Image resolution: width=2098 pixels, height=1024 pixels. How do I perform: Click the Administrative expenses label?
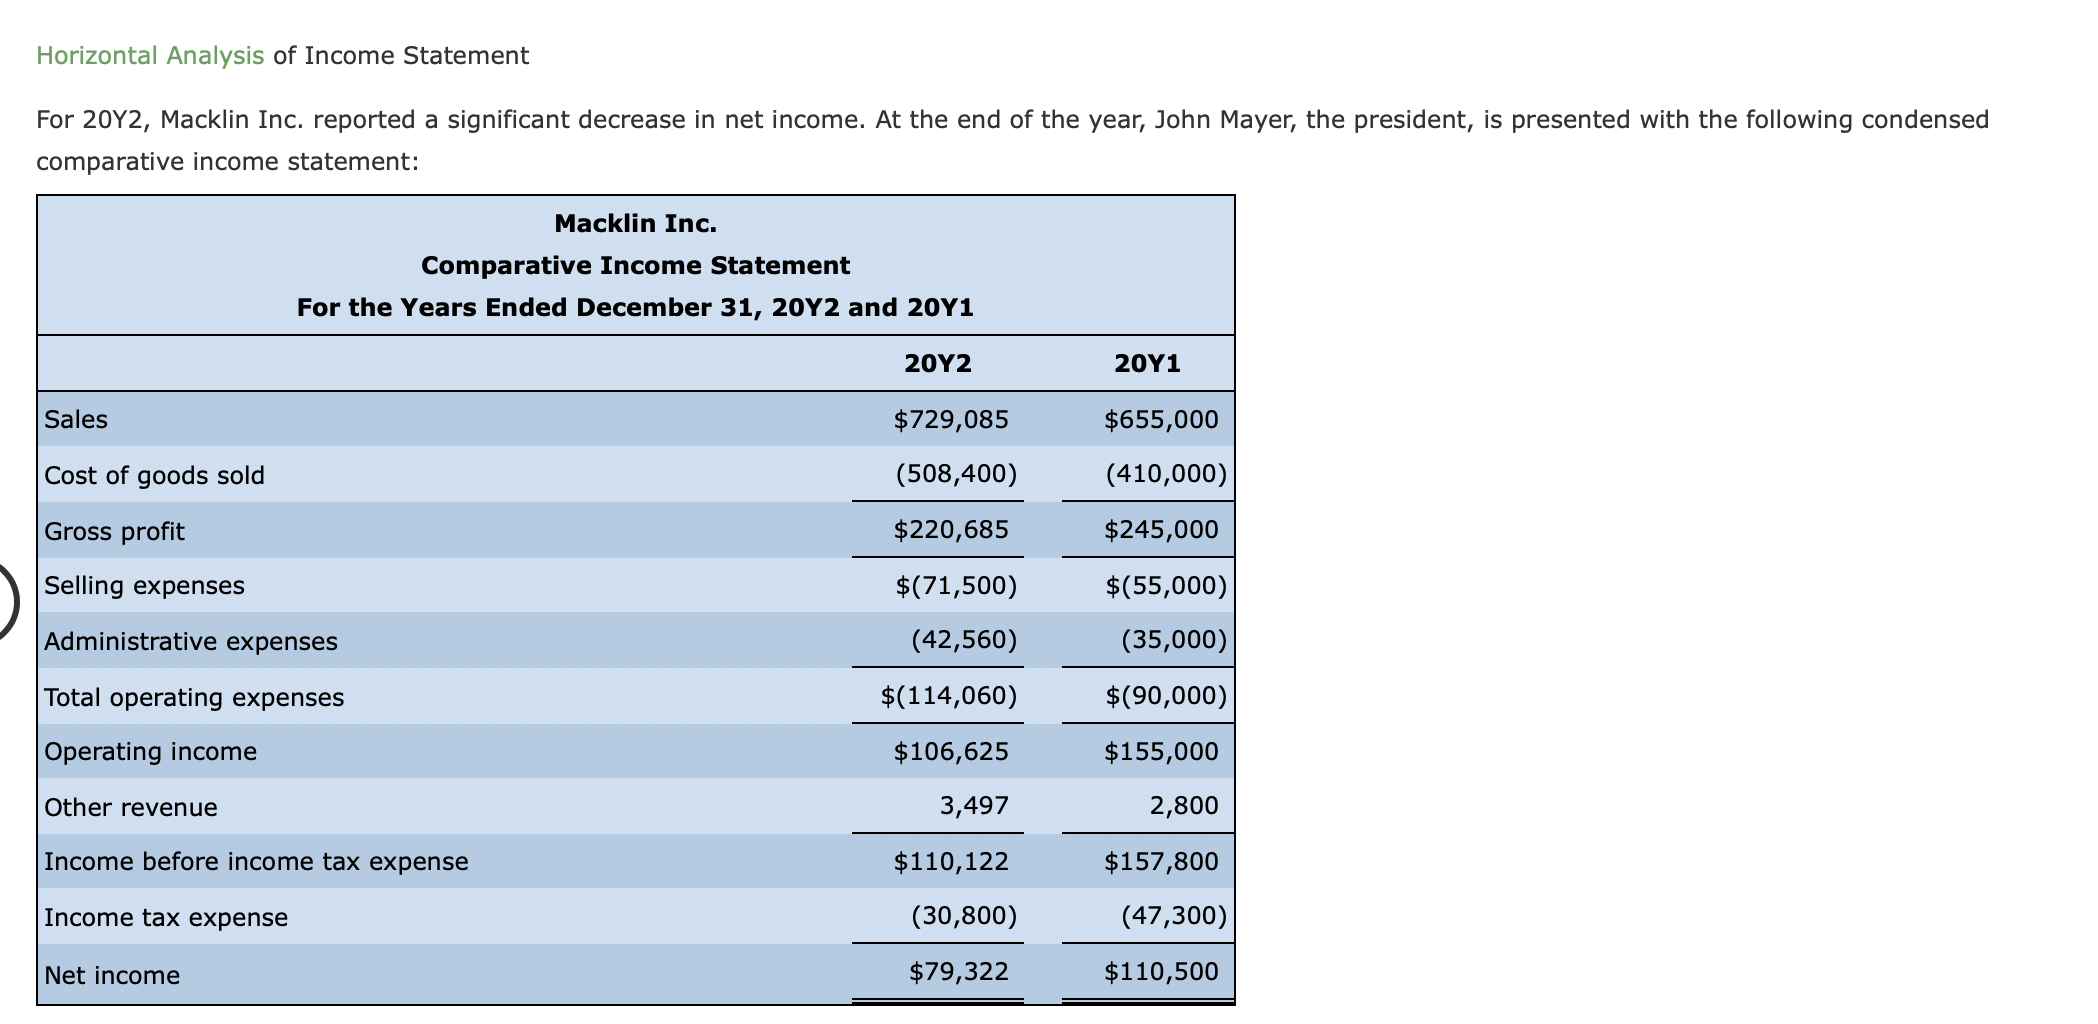(190, 641)
